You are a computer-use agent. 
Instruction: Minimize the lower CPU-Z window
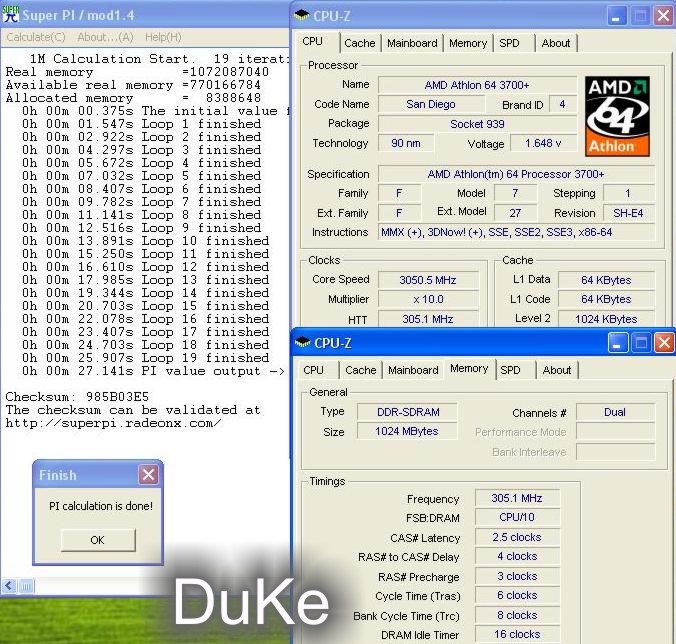click(617, 343)
